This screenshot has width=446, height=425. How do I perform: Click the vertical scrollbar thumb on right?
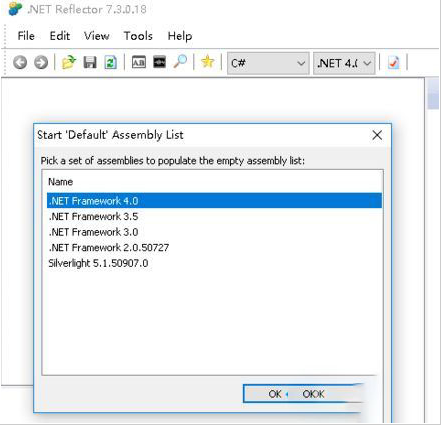coord(433,93)
